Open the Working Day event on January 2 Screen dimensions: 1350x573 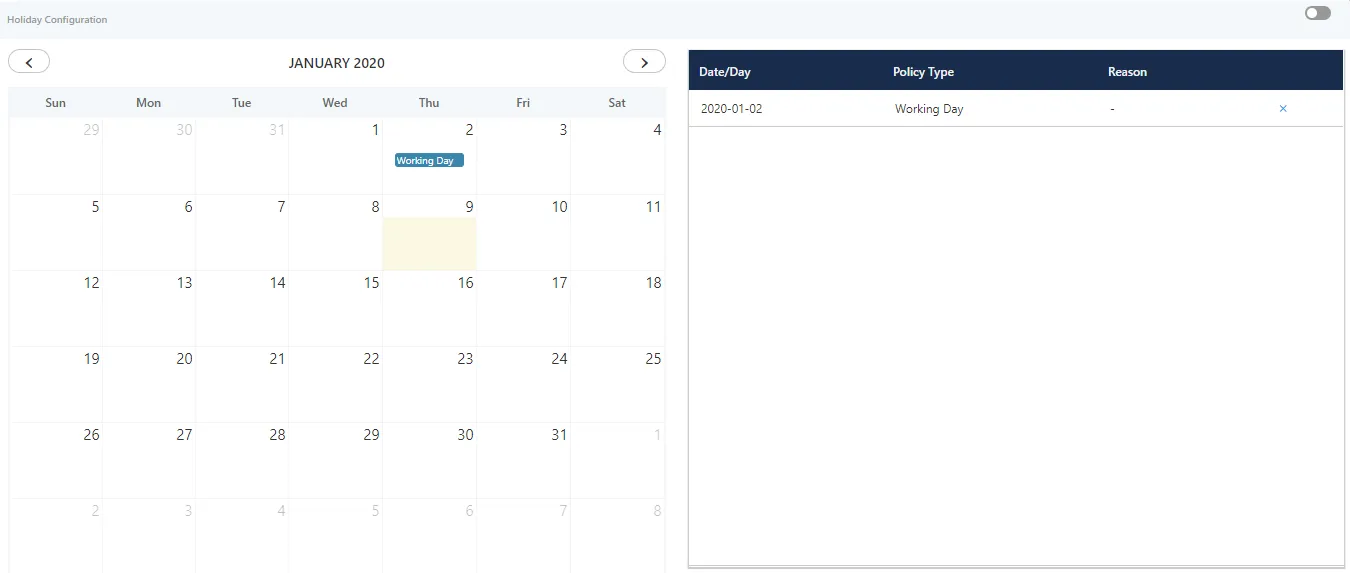[429, 160]
